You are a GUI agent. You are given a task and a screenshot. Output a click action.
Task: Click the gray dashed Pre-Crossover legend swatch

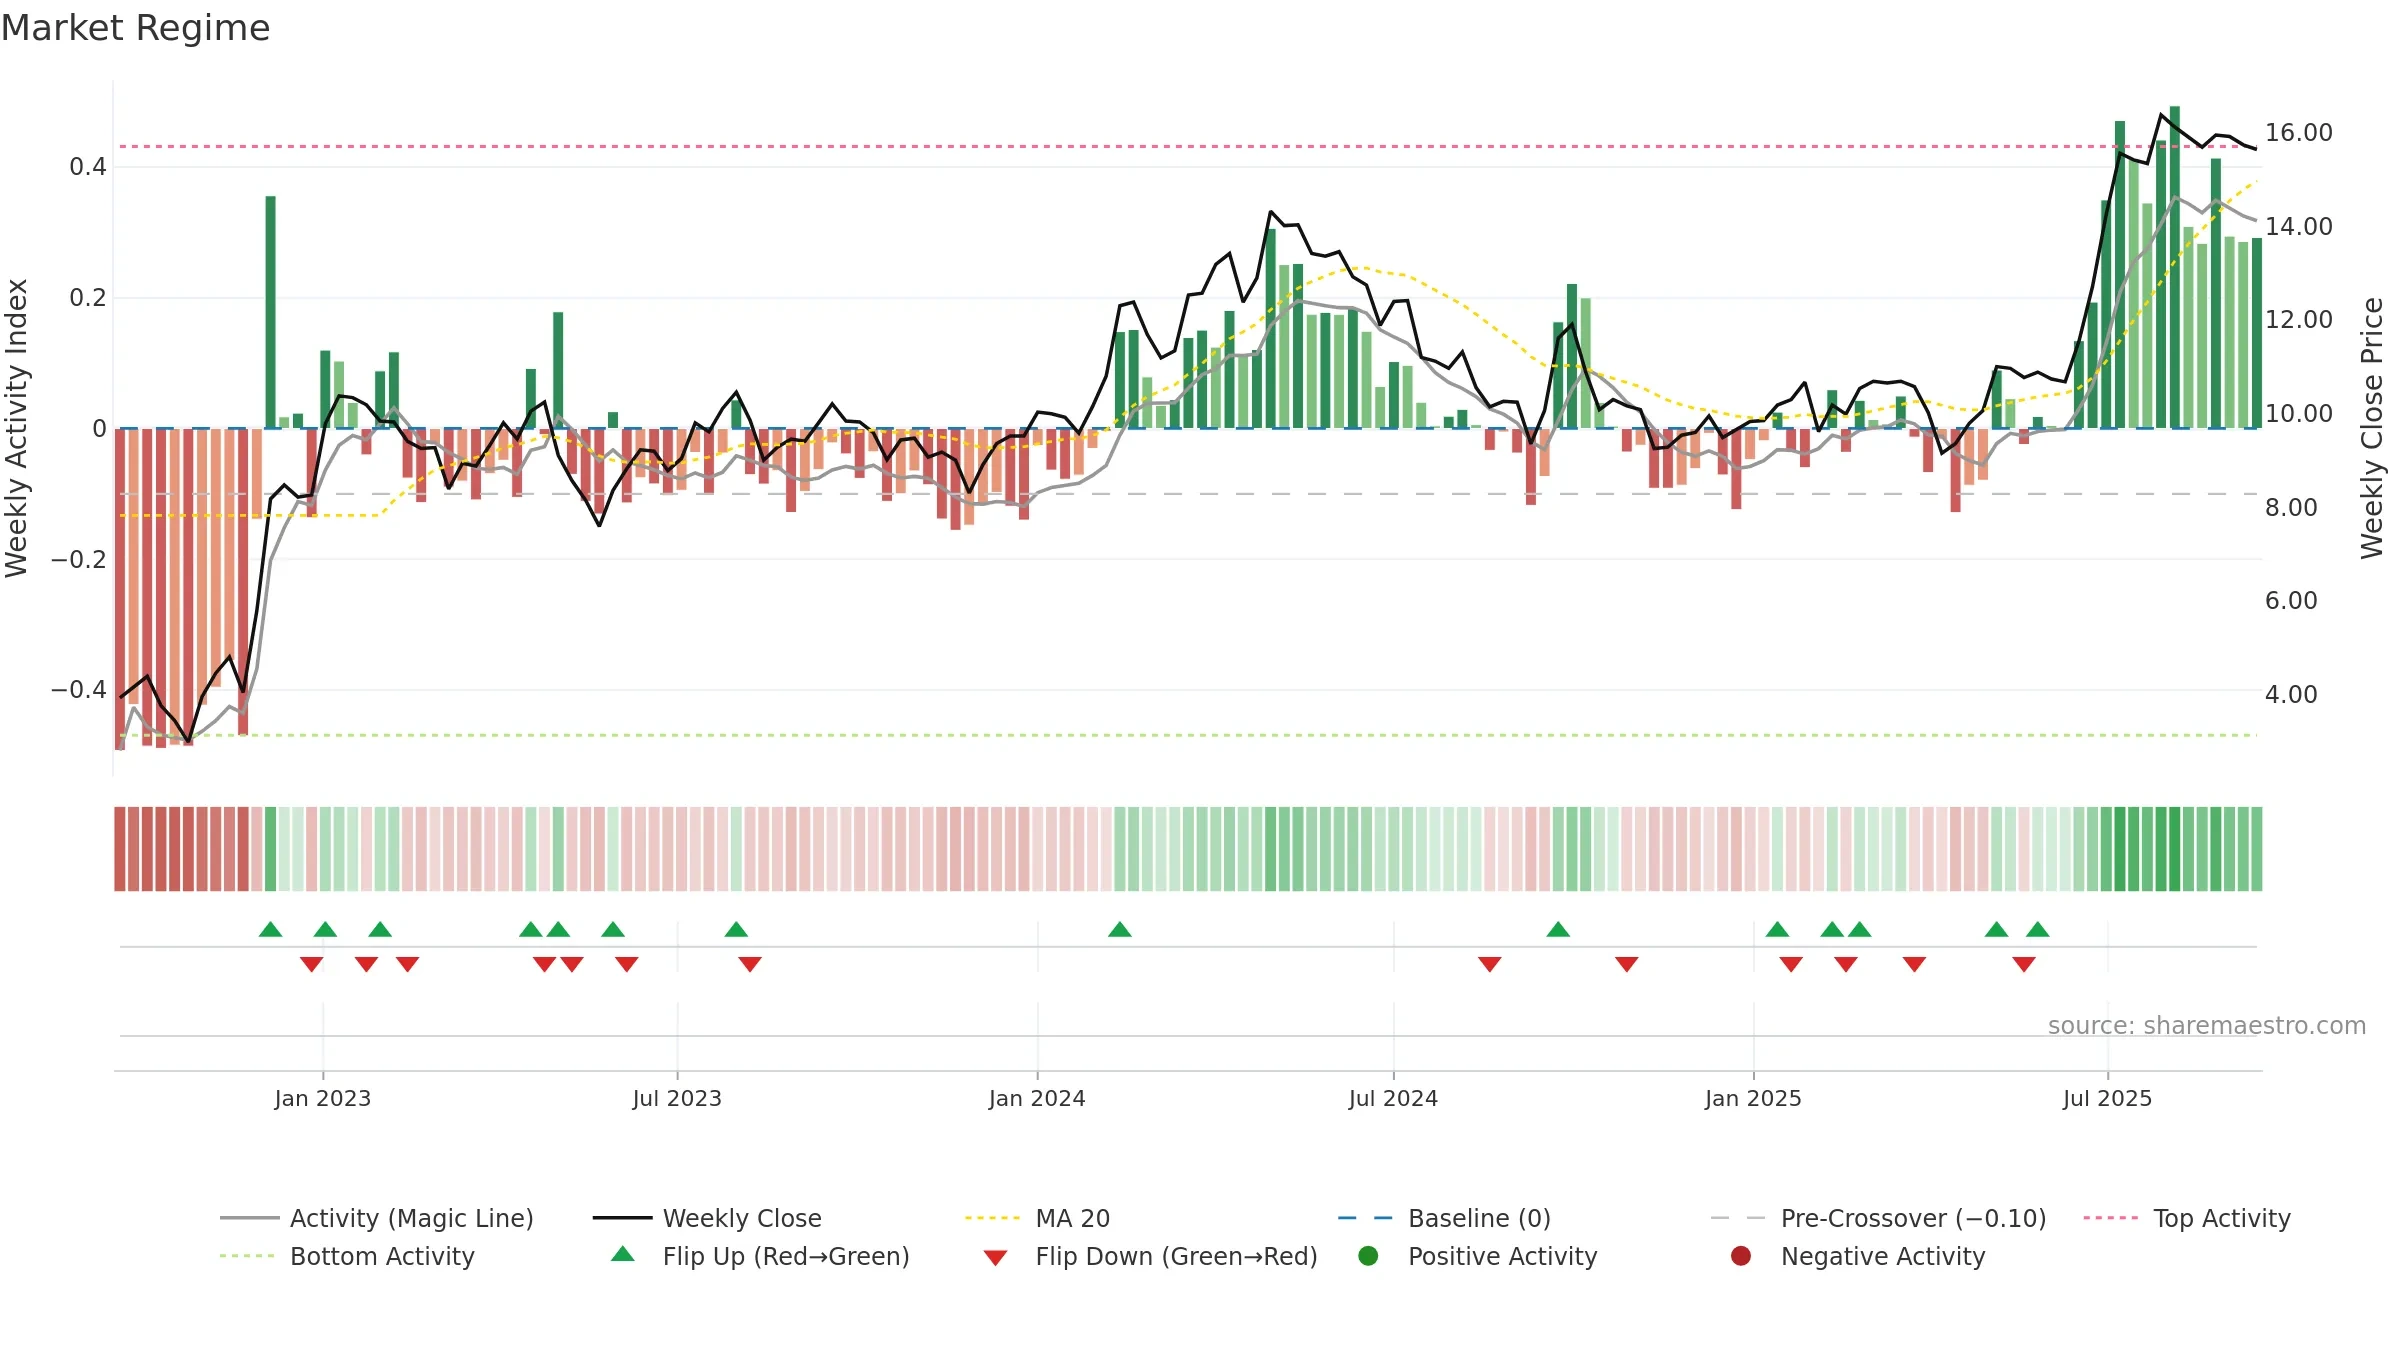(x=1738, y=1218)
